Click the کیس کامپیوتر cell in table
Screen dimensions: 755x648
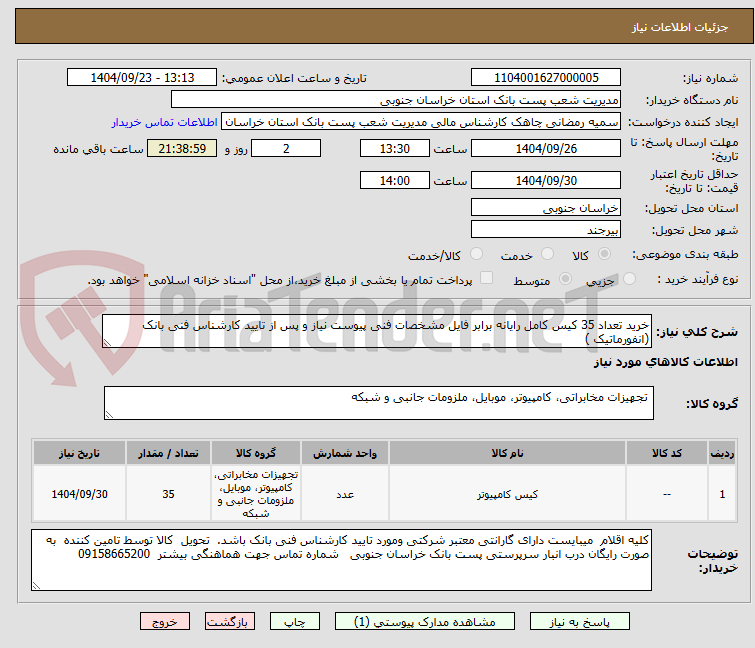pos(507,494)
